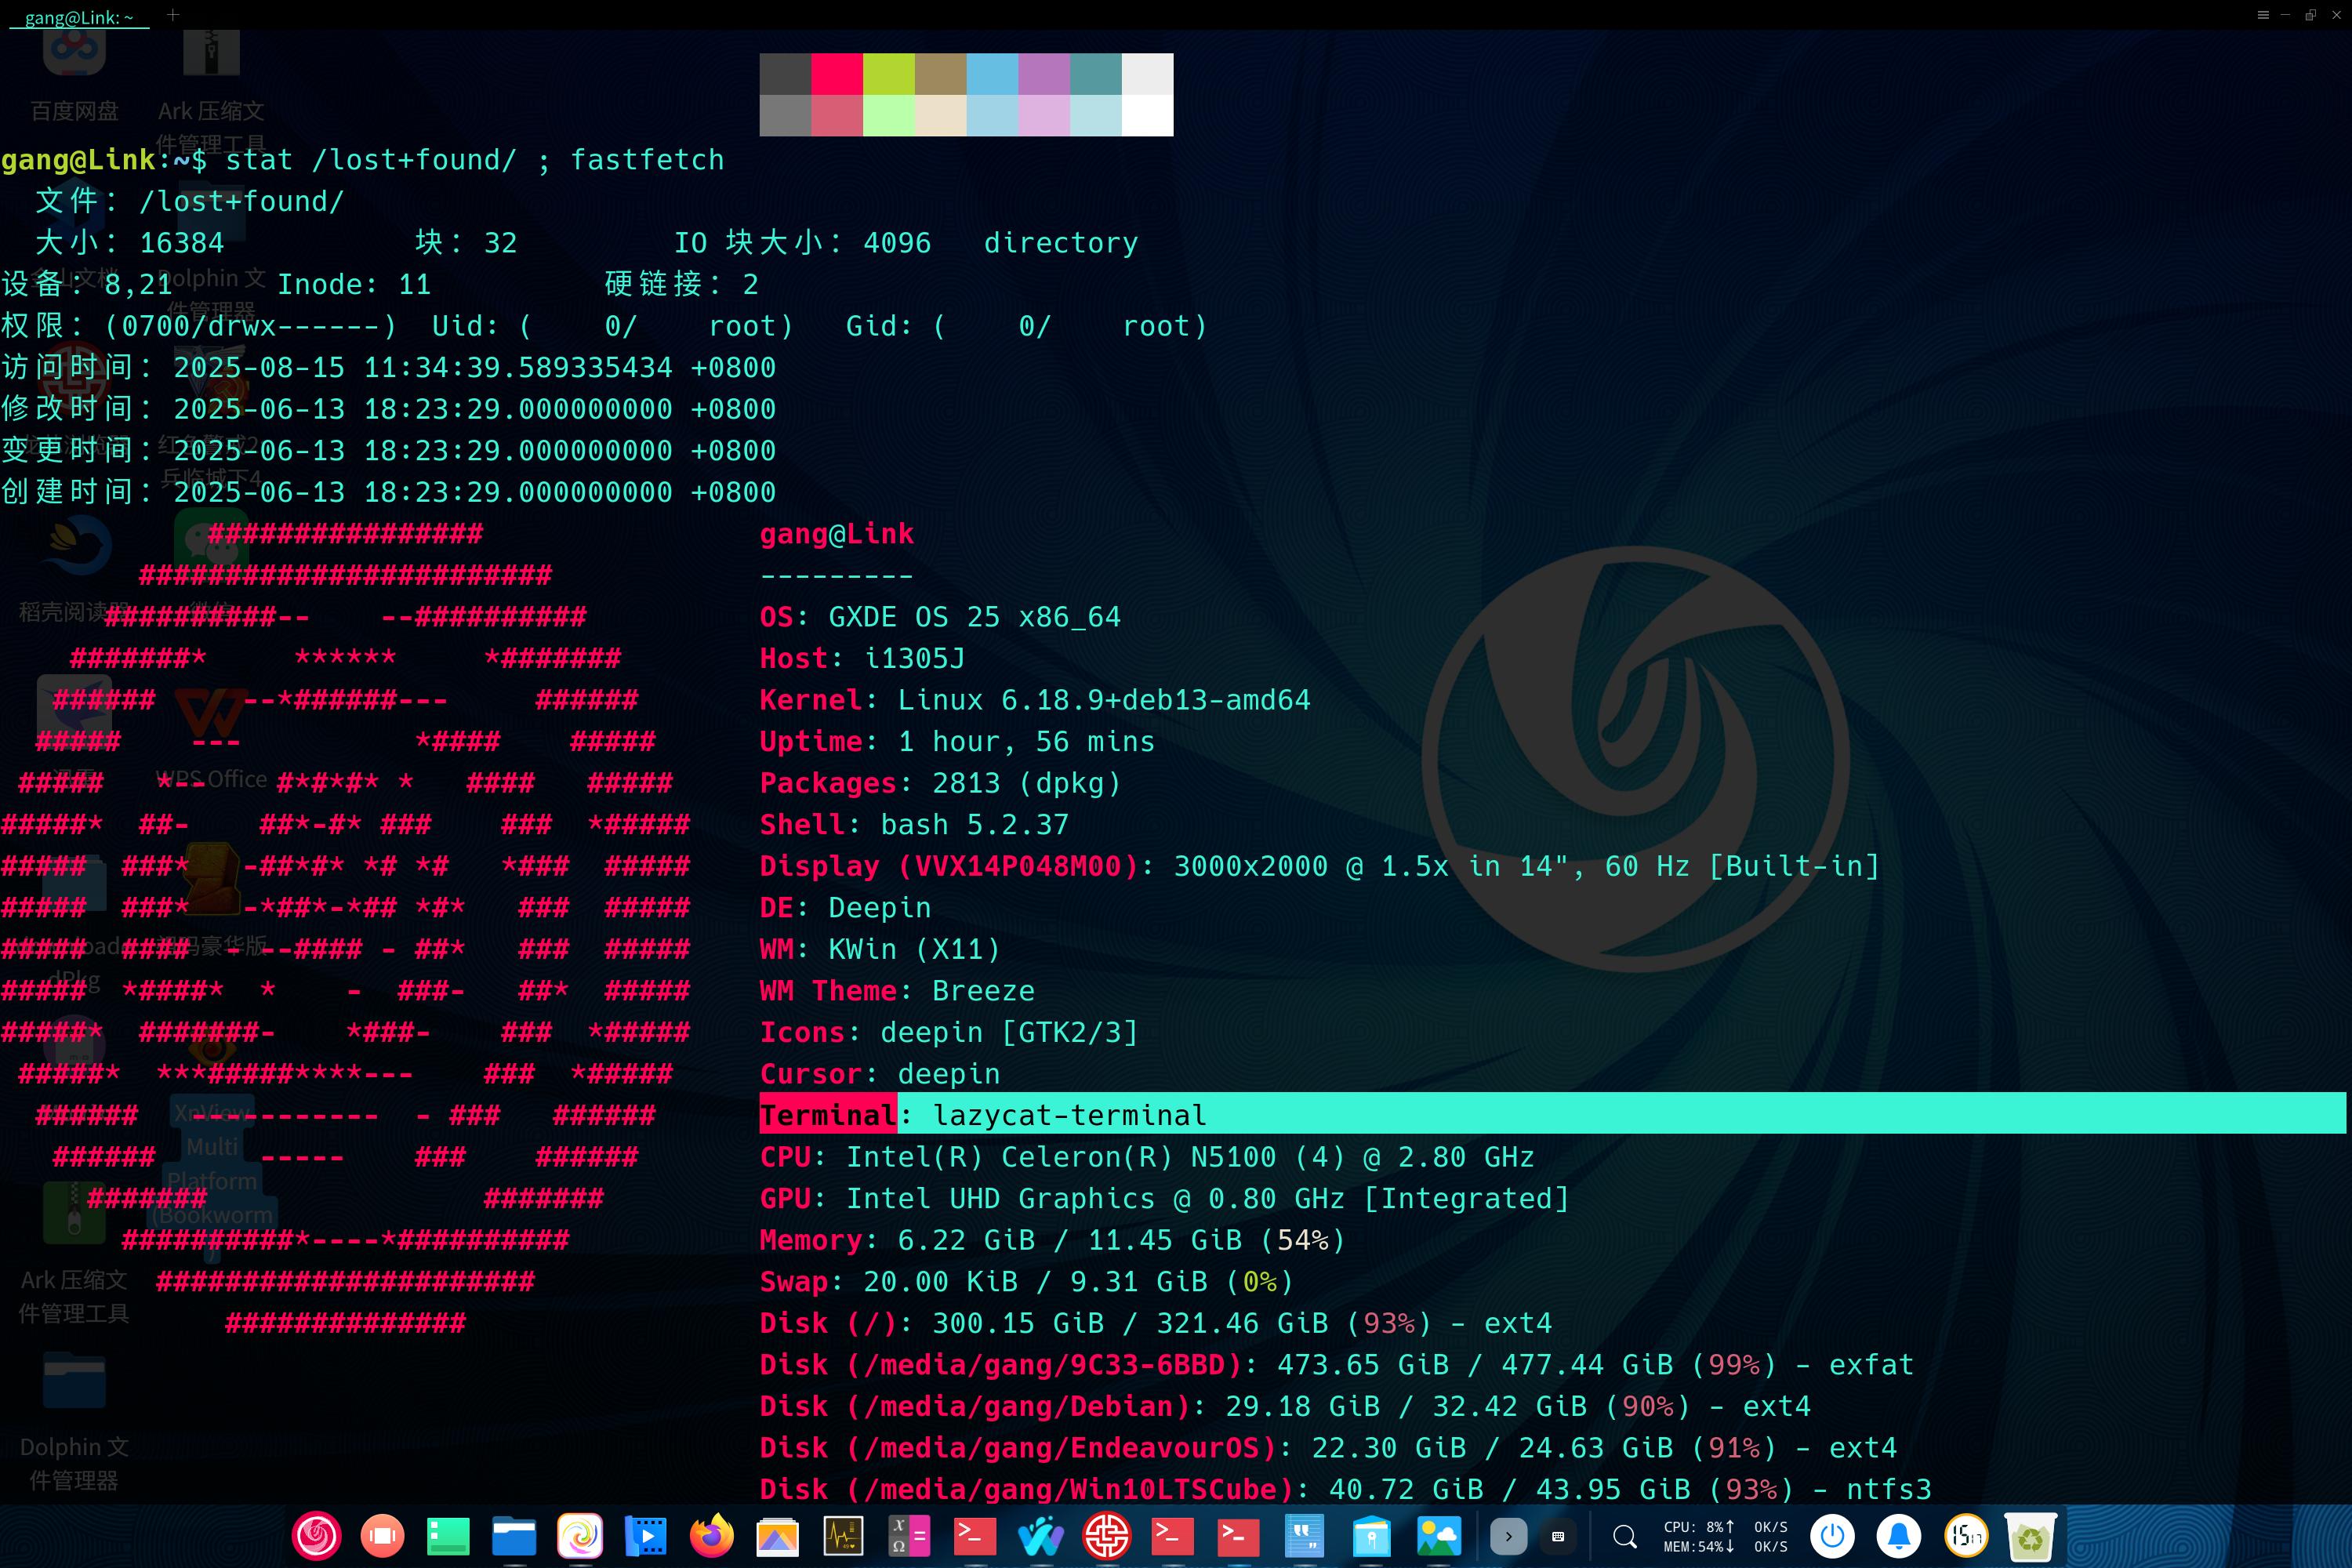Open the trash bin in the dock
2352x1568 pixels.
tap(2031, 1536)
